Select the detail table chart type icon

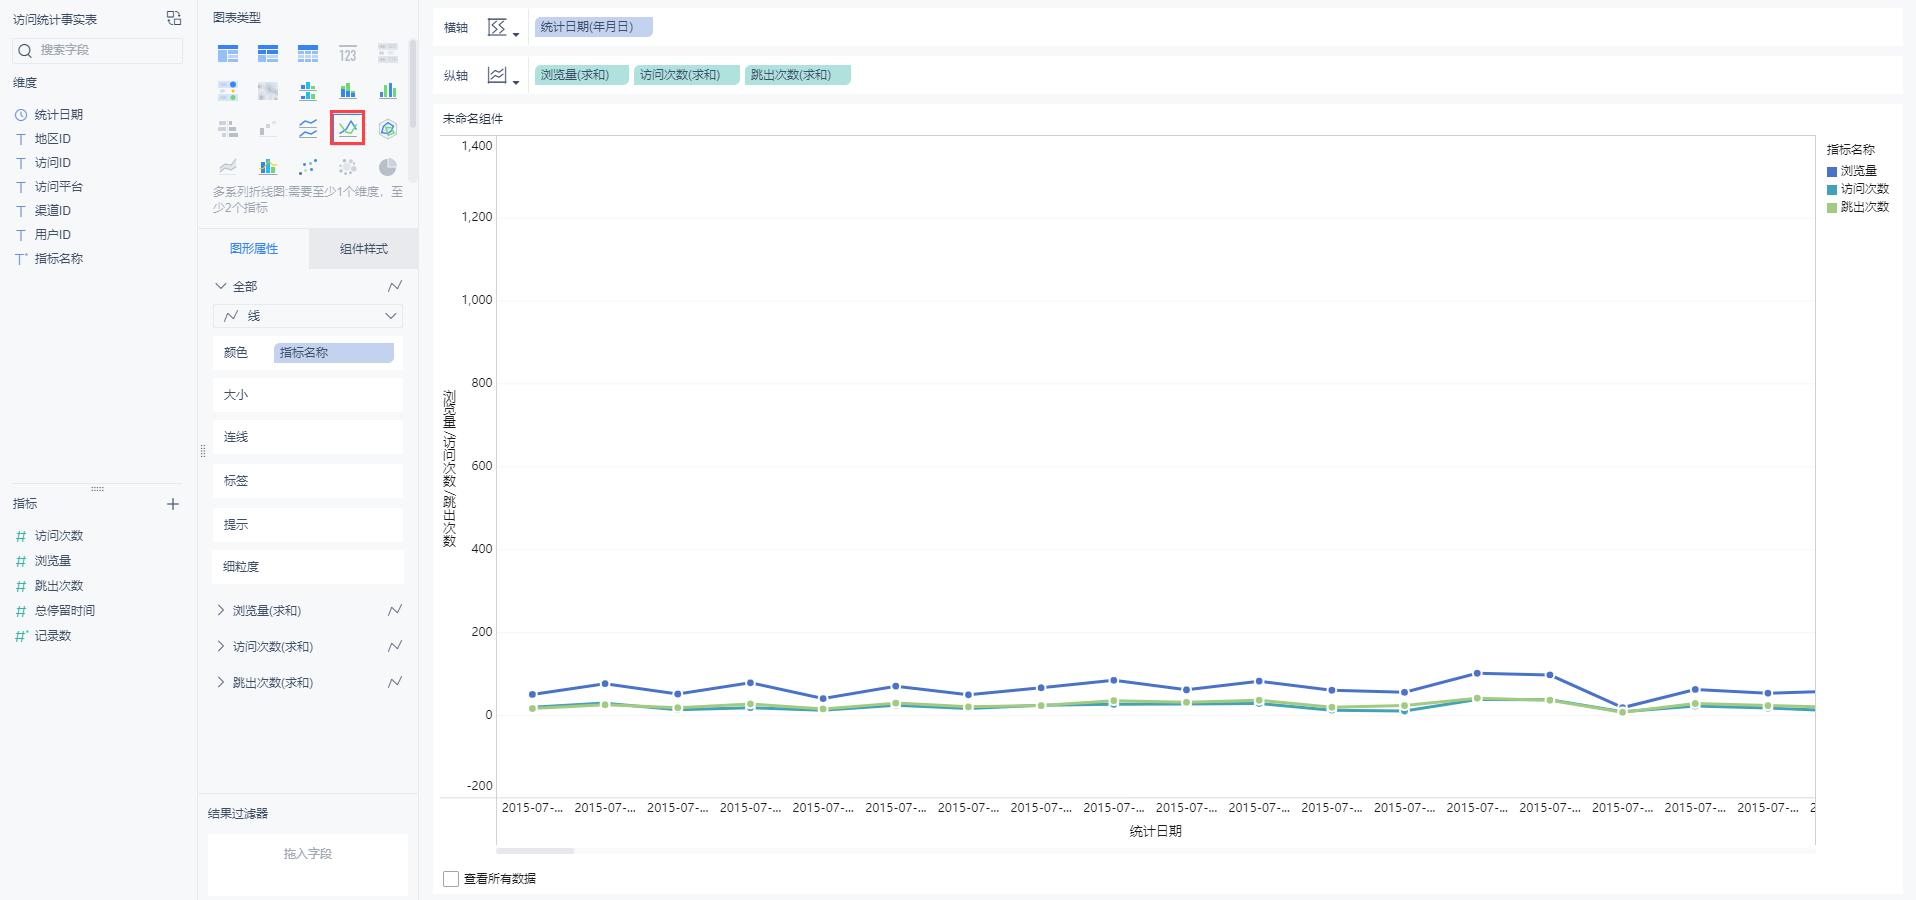(308, 53)
